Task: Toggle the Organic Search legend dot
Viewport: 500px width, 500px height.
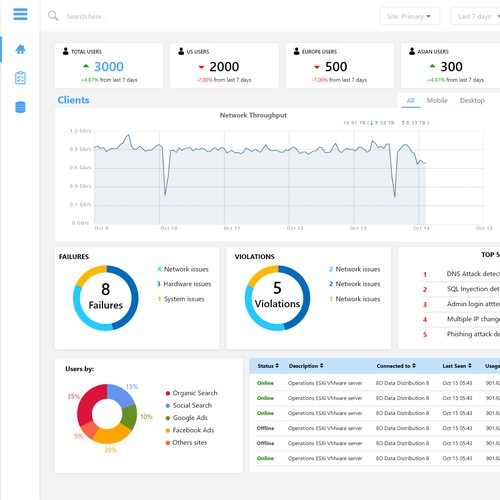Action: tap(168, 393)
